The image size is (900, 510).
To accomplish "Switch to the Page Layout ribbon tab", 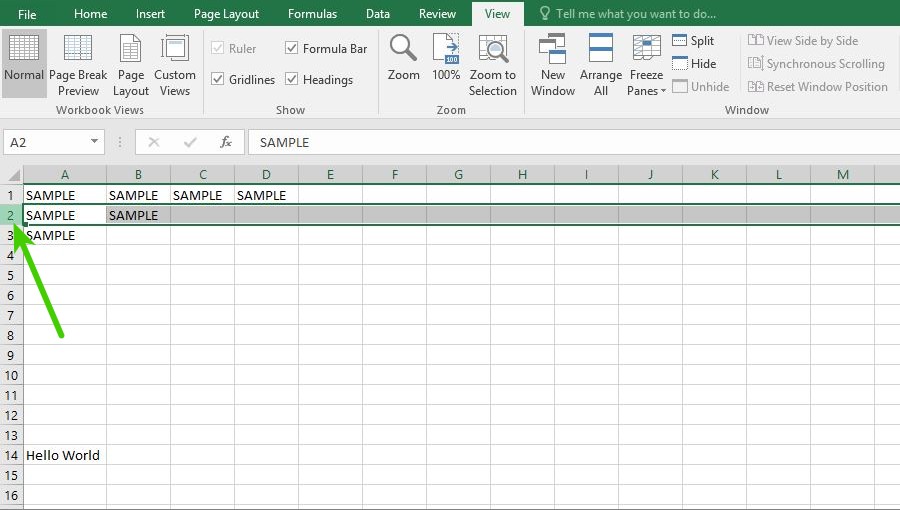I will coord(226,14).
